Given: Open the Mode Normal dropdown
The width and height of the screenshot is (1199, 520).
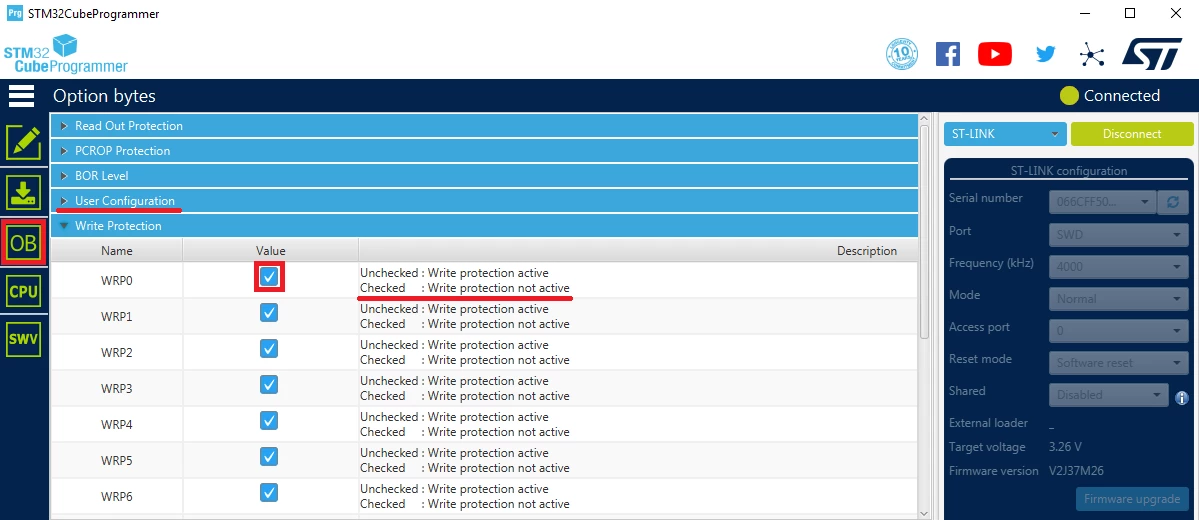Looking at the screenshot, I should [x=1119, y=298].
